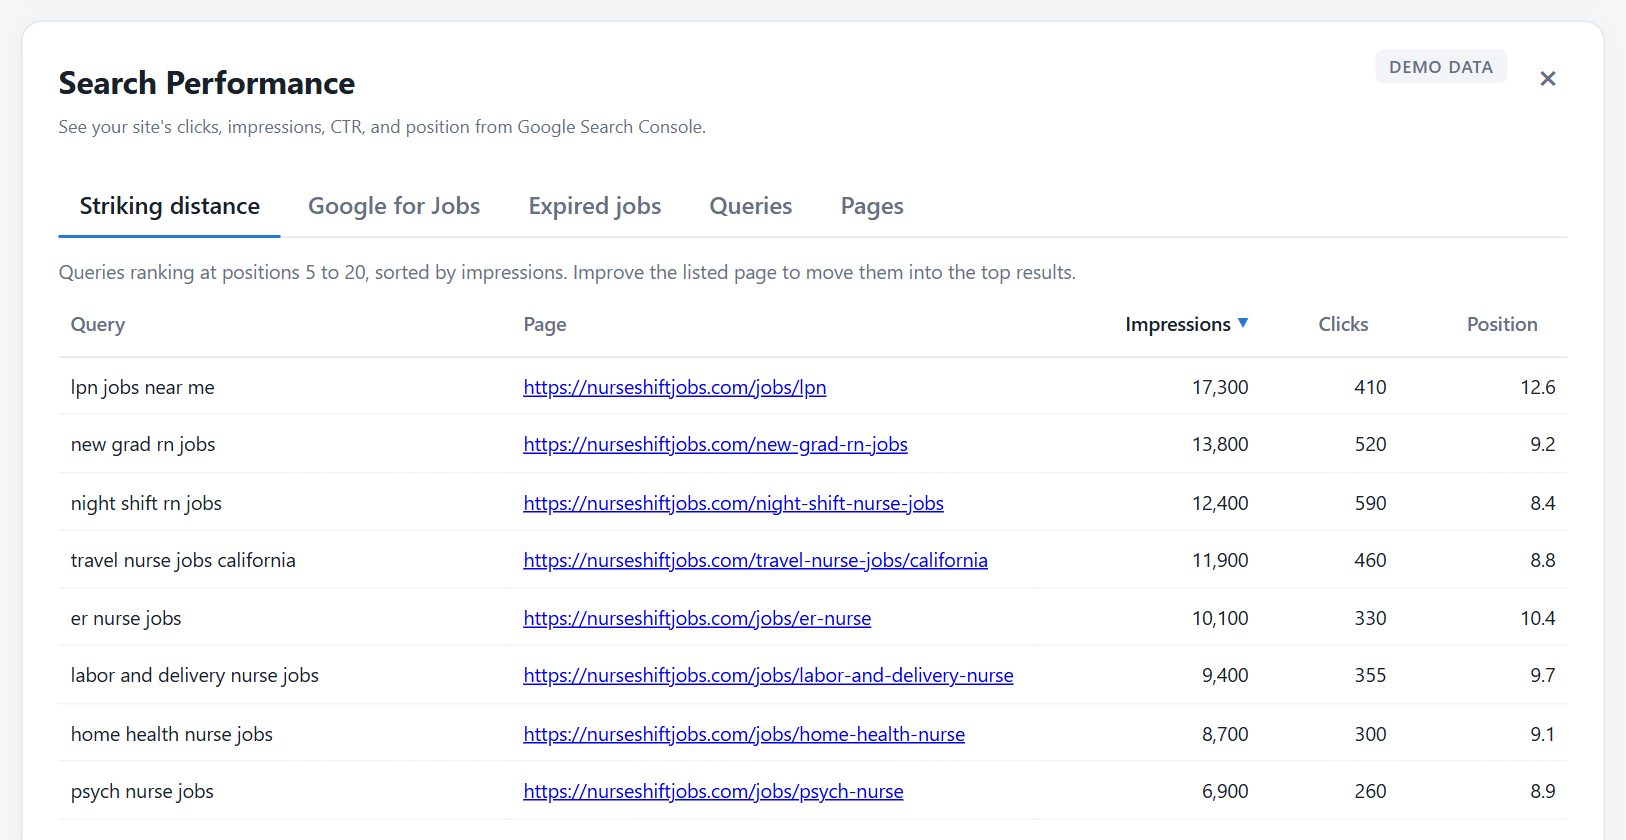Select the Striking distance tab
The image size is (1626, 840).
coord(170,206)
